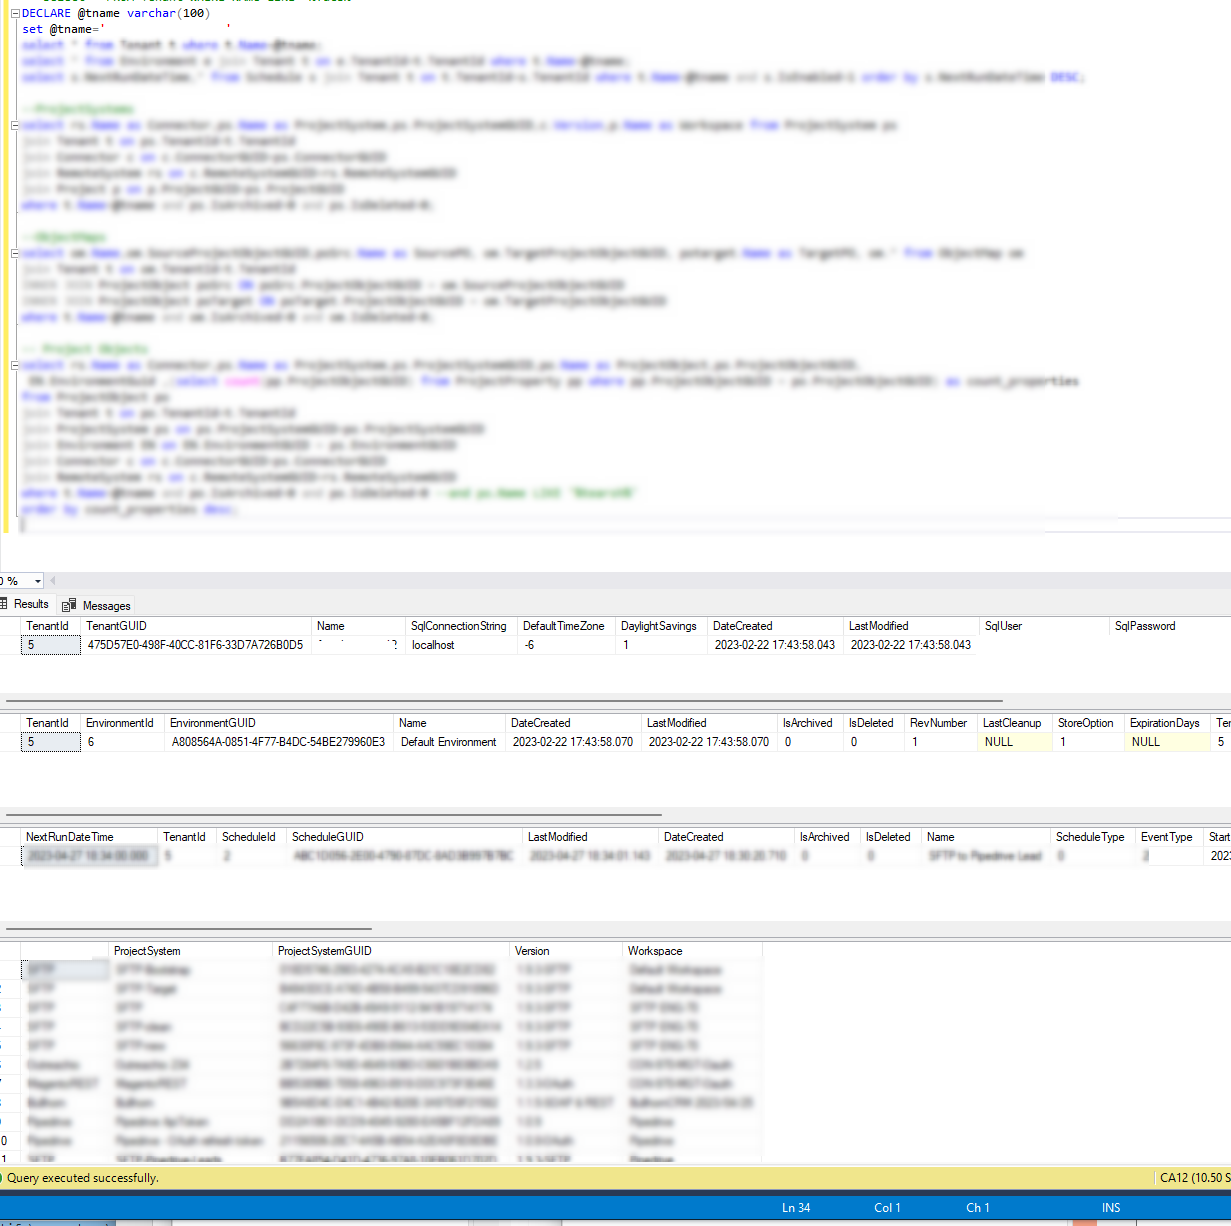1231x1226 pixels.
Task: Click the Ln 34 line indicator
Action: point(795,1207)
